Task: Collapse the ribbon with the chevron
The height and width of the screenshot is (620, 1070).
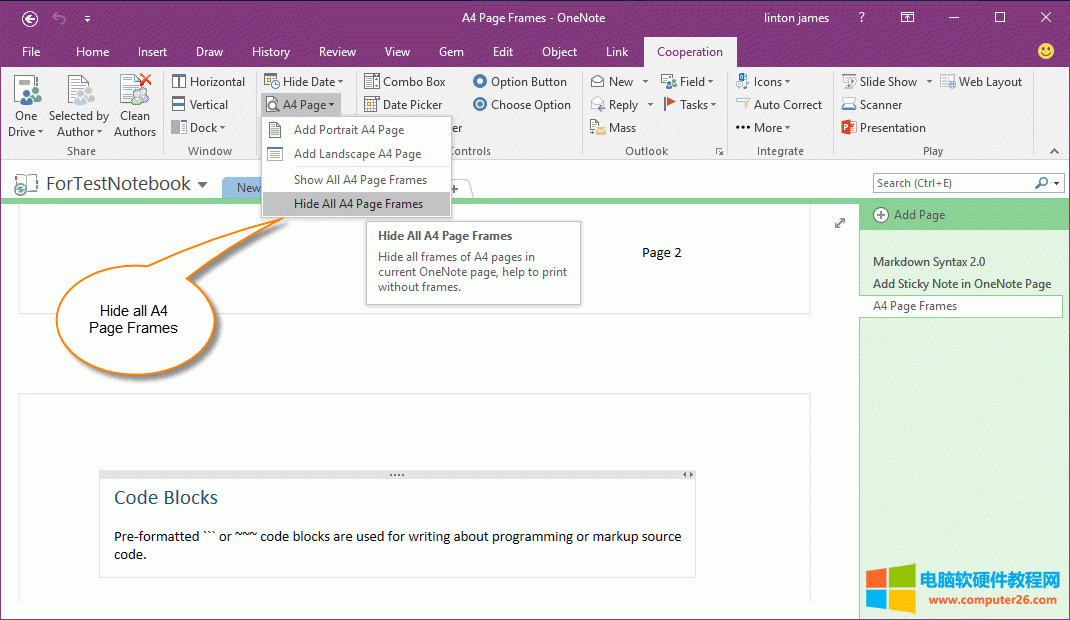Action: tap(1053, 151)
